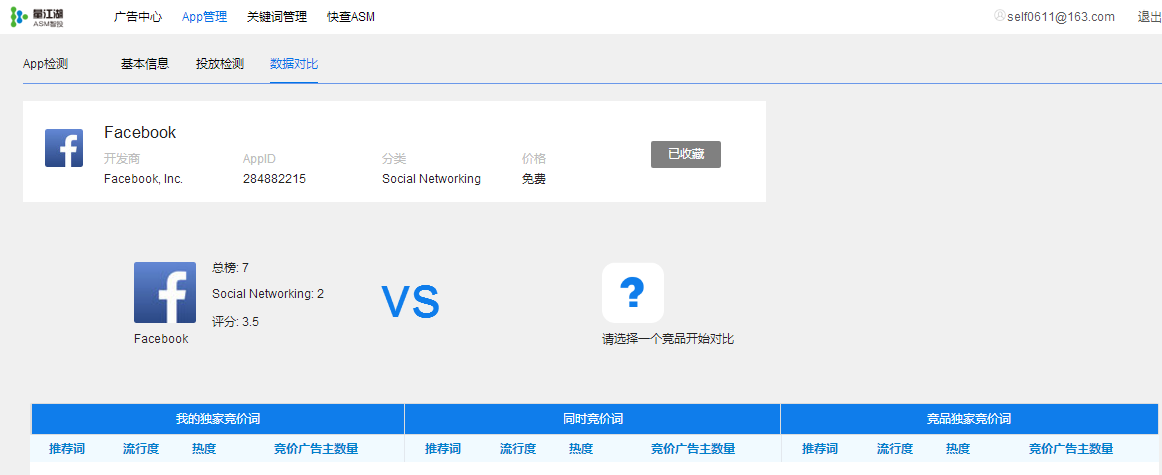Open the 广告中心 menu
Viewport: 1162px width, 475px height.
point(138,16)
